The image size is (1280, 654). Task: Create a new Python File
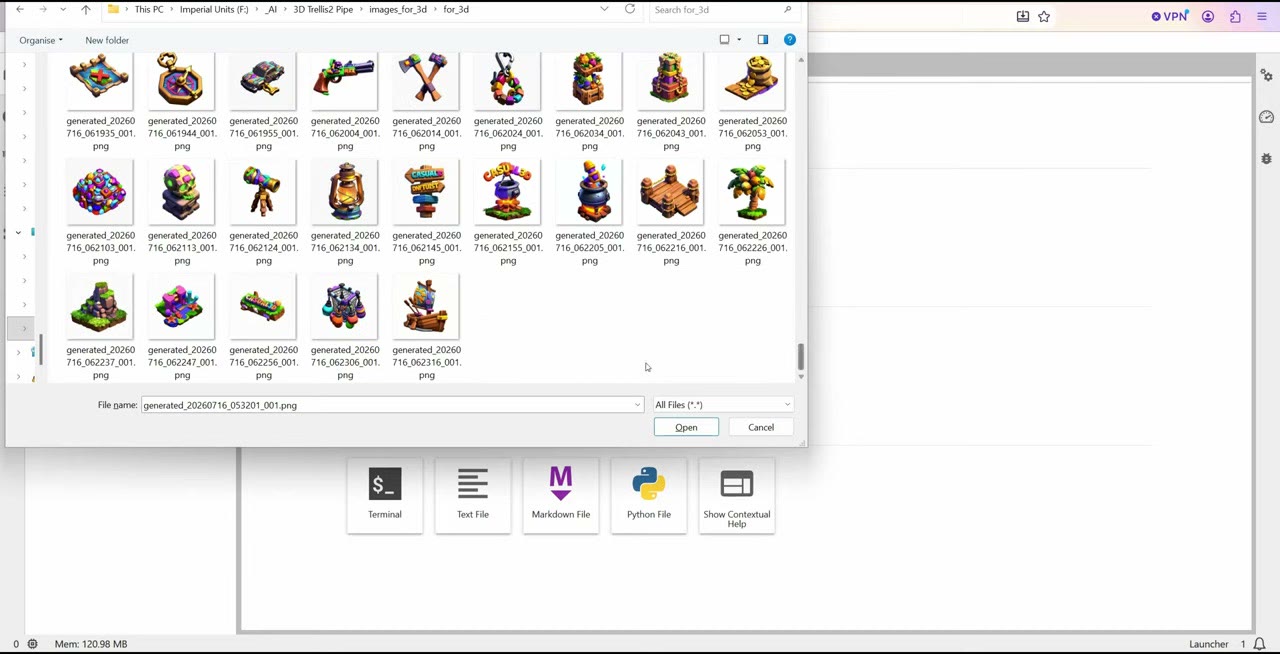click(649, 495)
